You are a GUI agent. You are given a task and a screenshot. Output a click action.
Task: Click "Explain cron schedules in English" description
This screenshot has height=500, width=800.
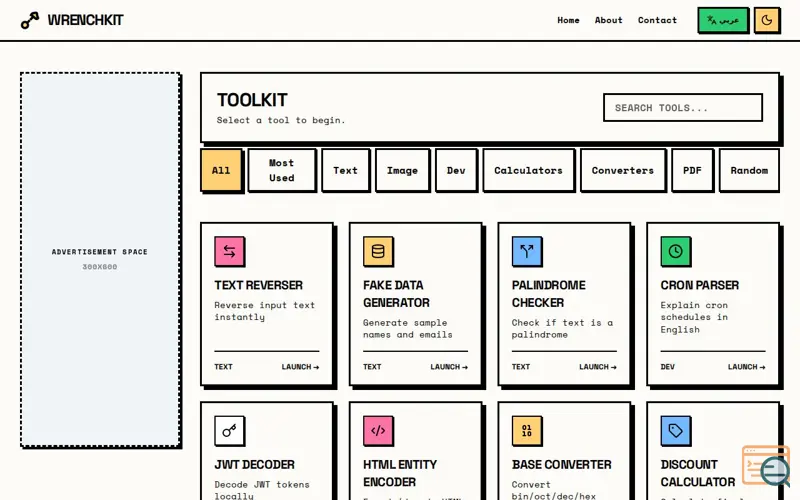[x=694, y=317]
